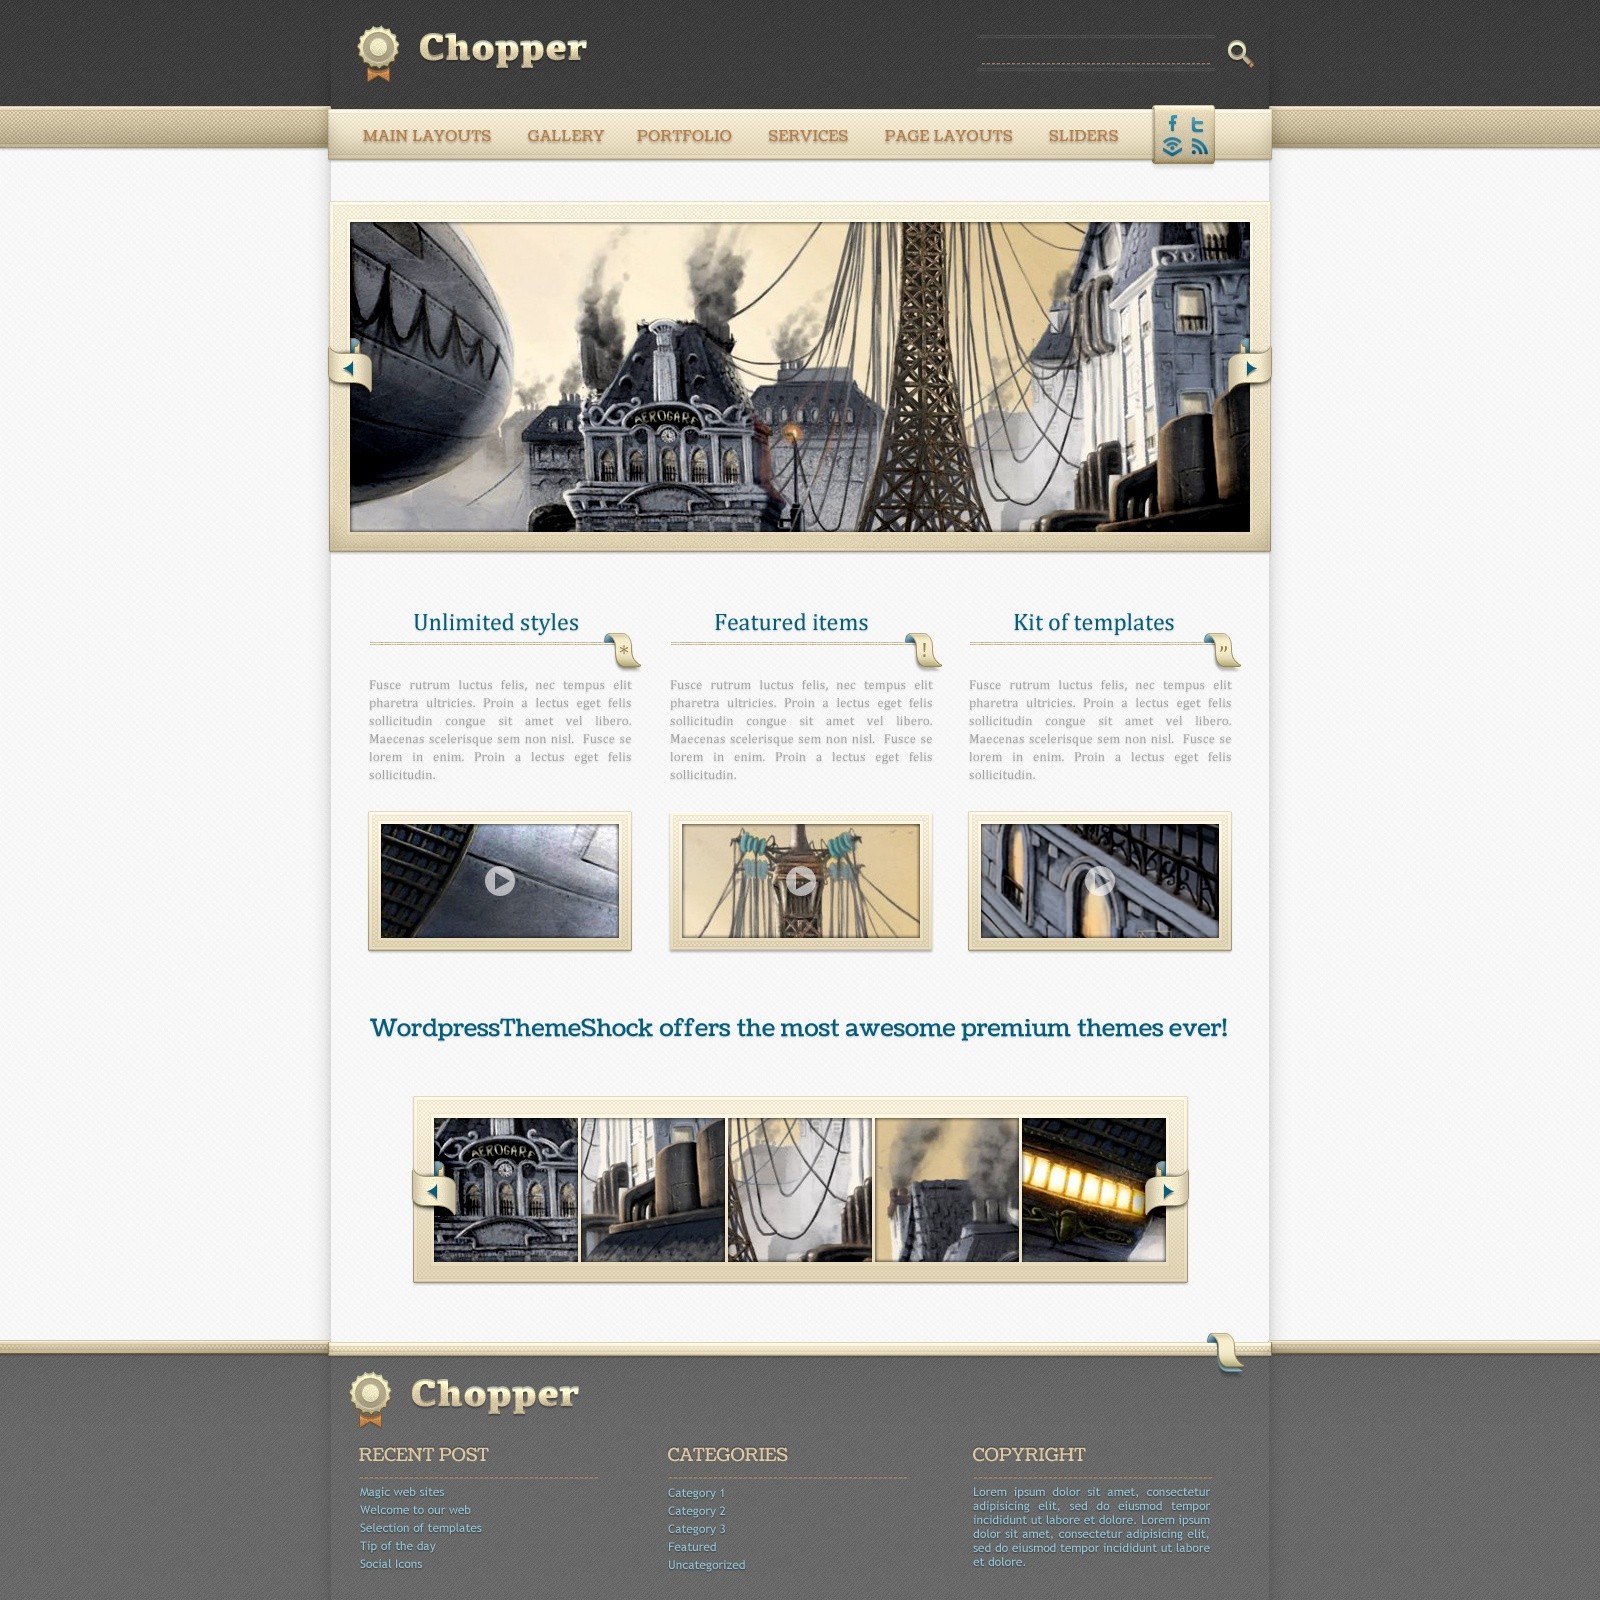Viewport: 1600px width, 1600px height.
Task: Open the Uncategorized category link
Action: pos(707,1565)
